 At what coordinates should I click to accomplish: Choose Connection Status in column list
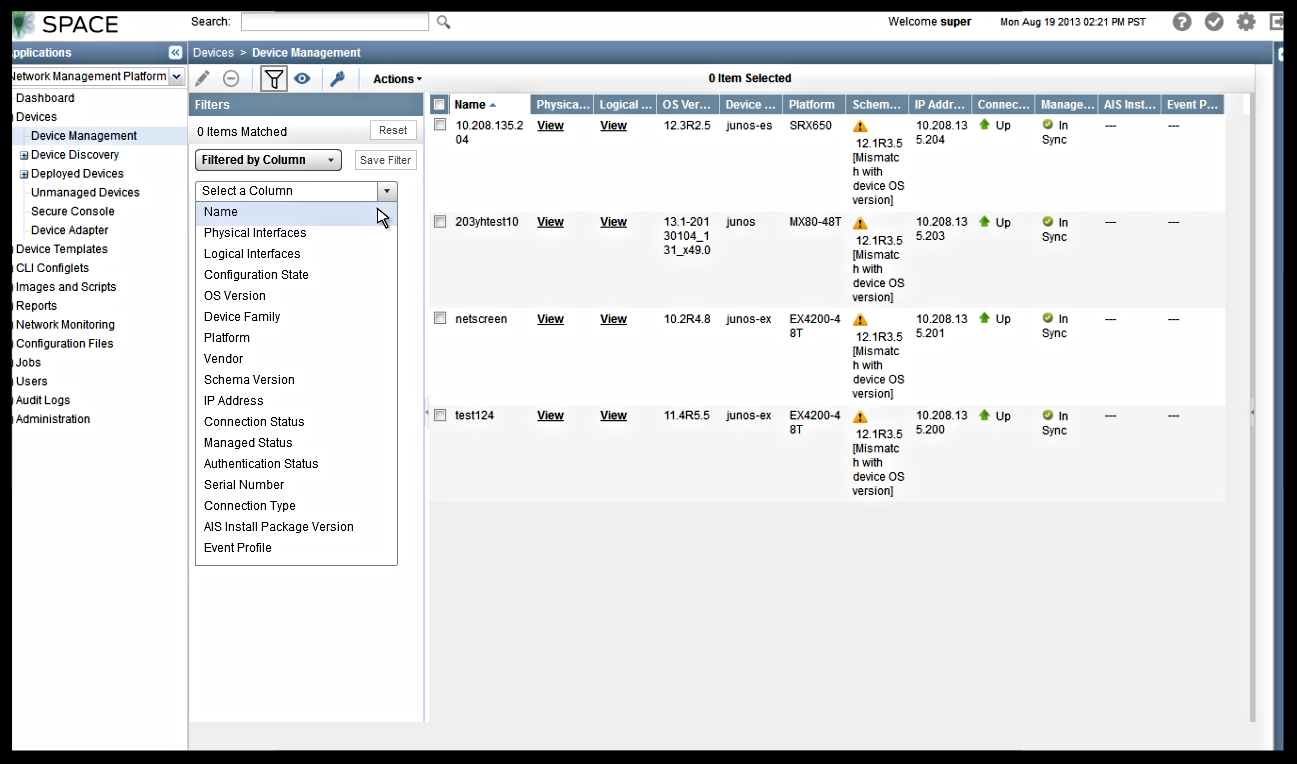(x=296, y=422)
